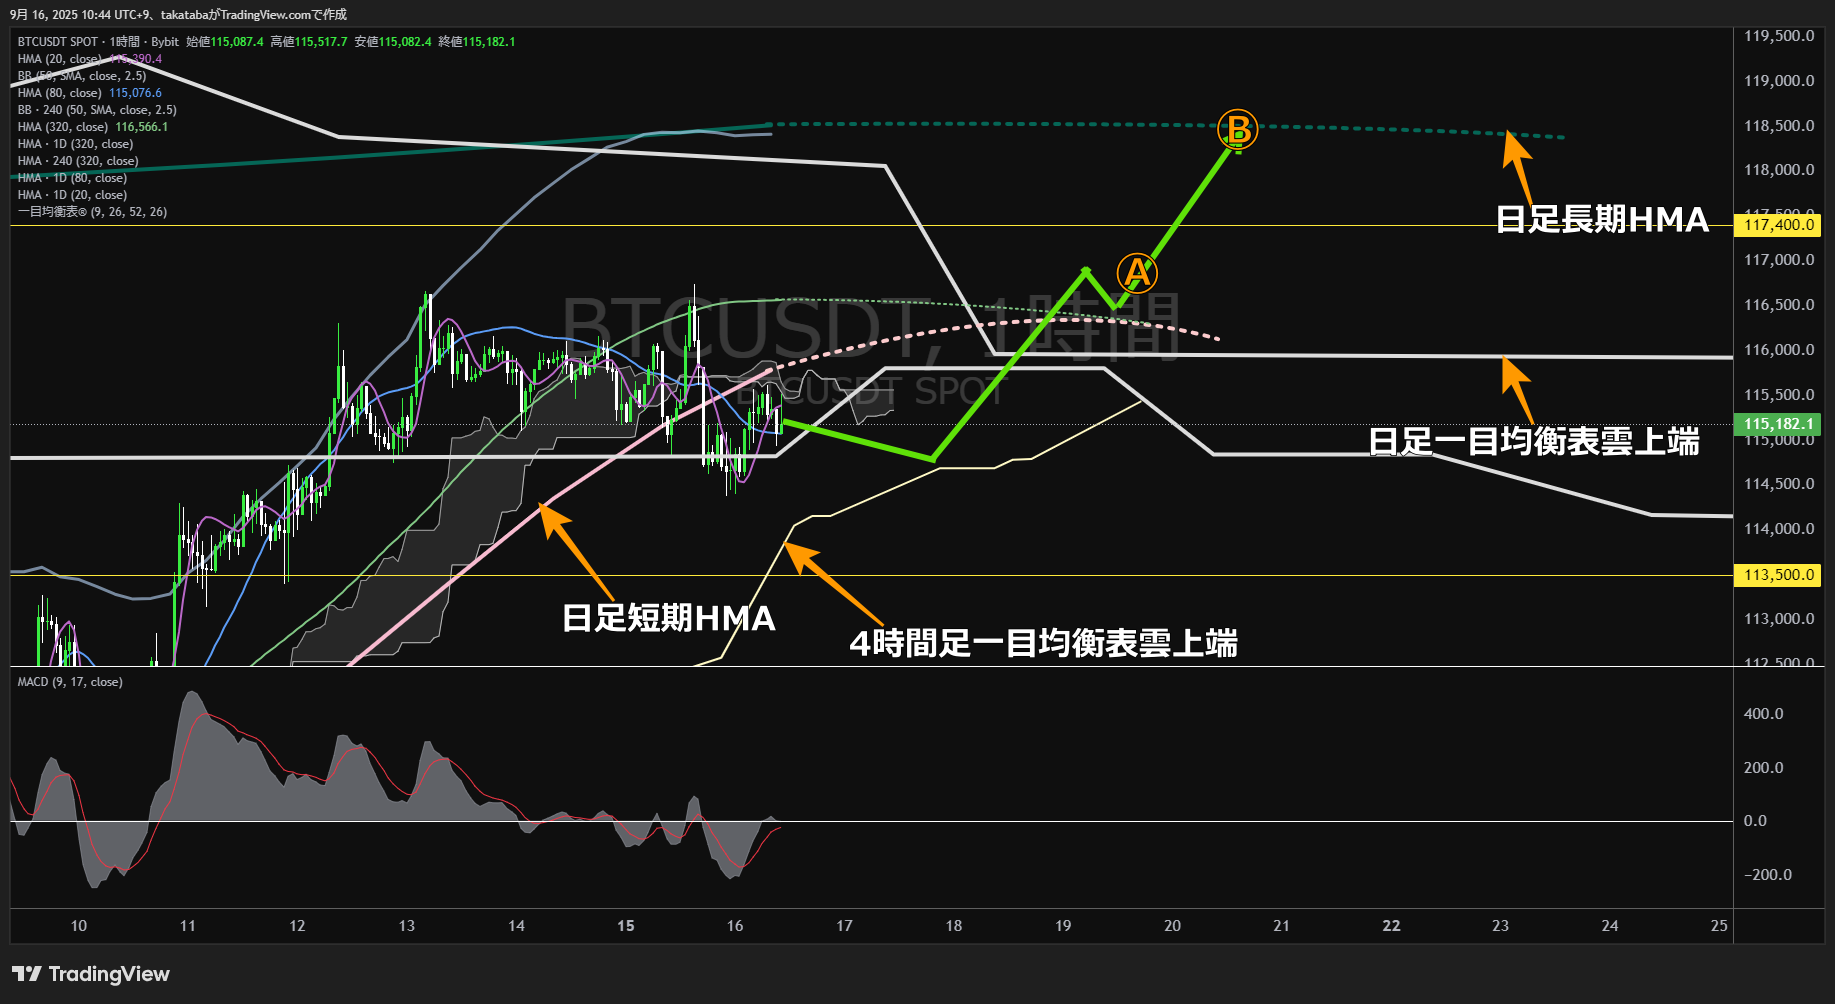Click 116,000.0 on the price axis

pyautogui.click(x=1779, y=350)
